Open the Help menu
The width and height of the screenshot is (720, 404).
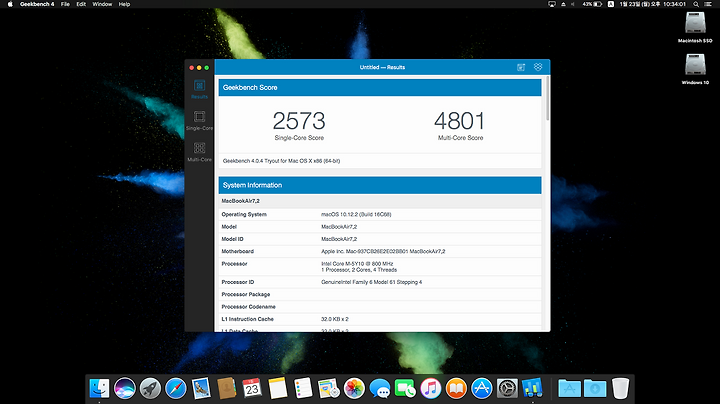124,4
